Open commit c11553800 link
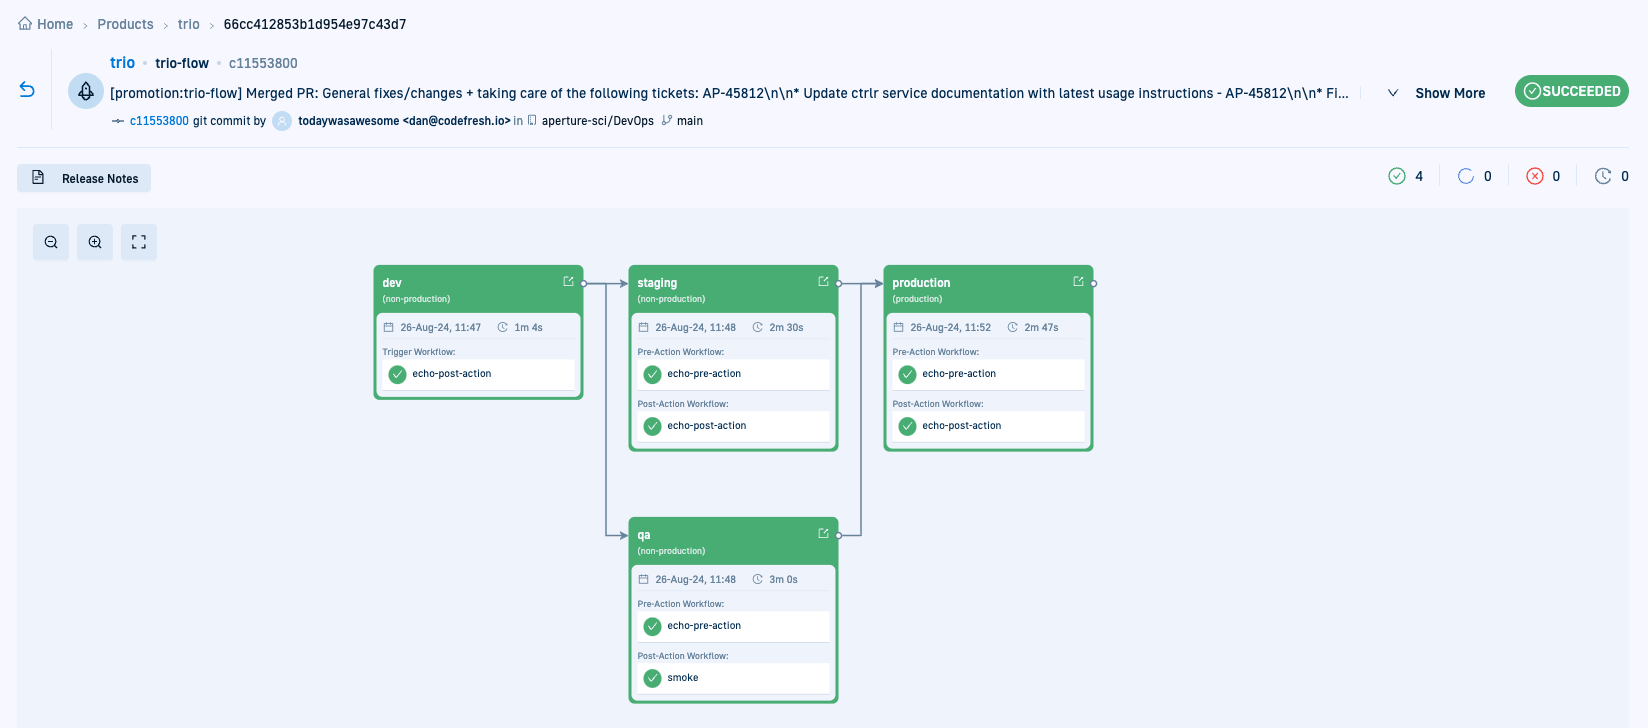The height and width of the screenshot is (728, 1648). [x=159, y=121]
